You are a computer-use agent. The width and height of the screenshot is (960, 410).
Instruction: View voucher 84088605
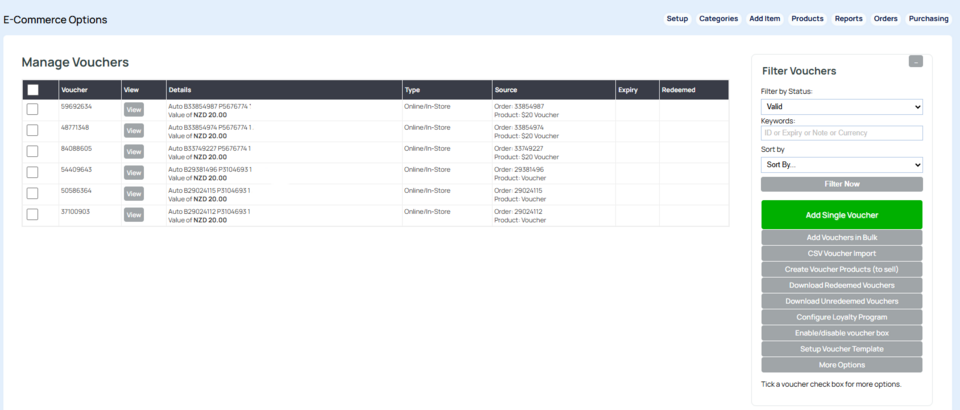pos(133,152)
